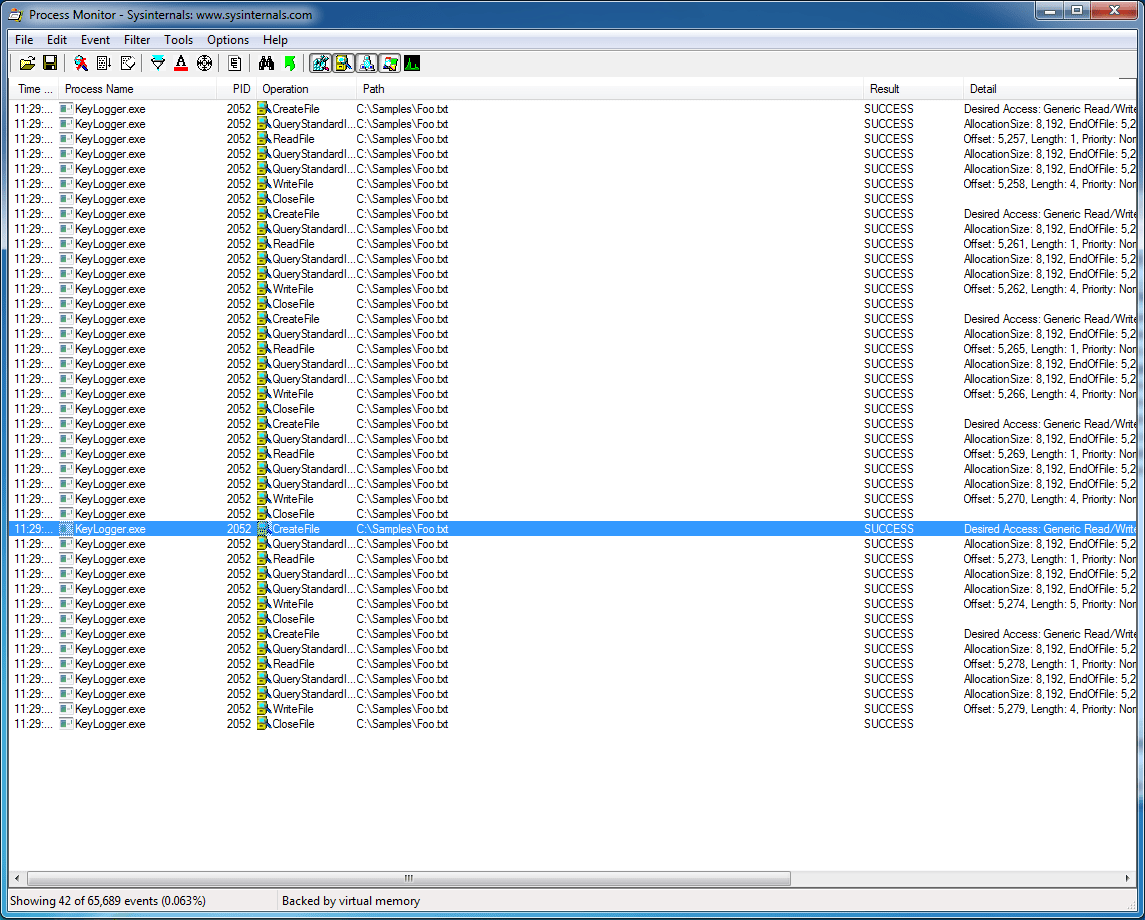Viewport: 1145px width, 920px height.
Task: Toggle the Capture events magnifier icon
Action: point(80,64)
